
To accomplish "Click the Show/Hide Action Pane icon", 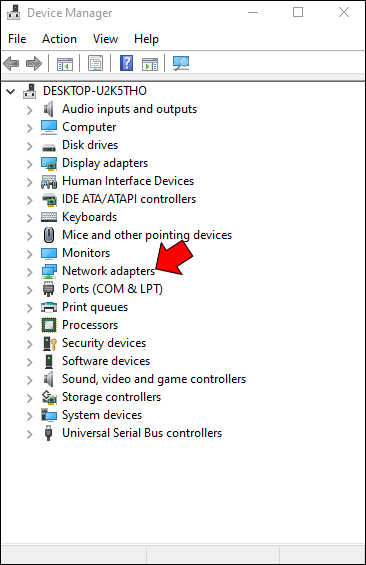I will 150,64.
